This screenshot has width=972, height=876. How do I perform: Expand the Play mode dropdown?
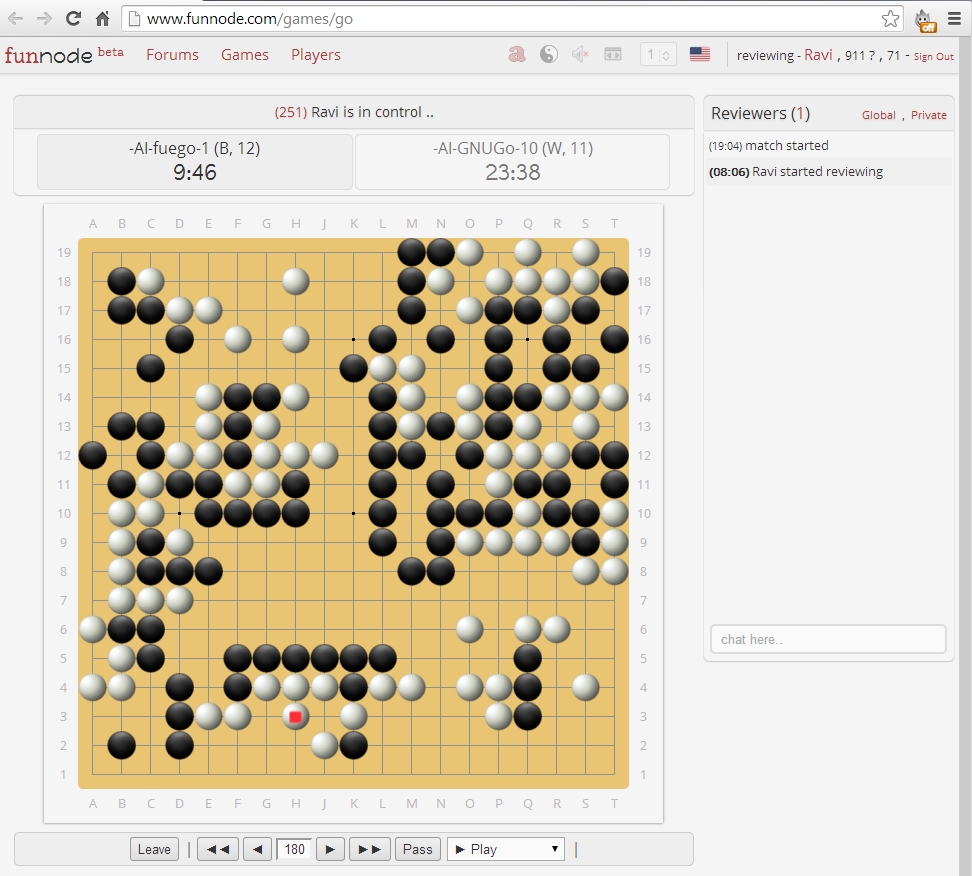tap(505, 849)
